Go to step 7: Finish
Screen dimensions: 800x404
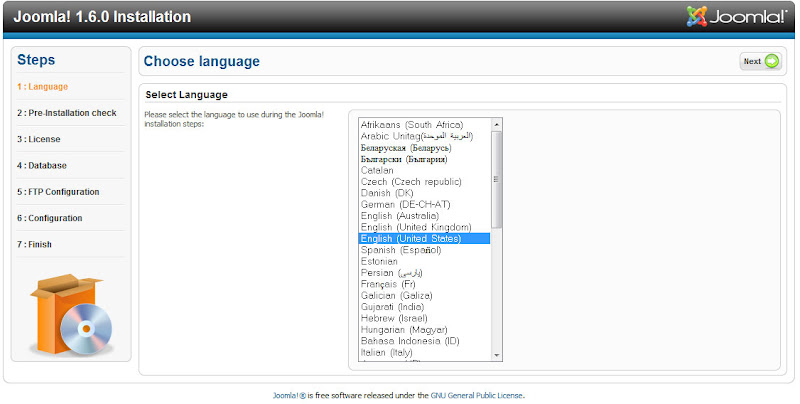(x=34, y=244)
